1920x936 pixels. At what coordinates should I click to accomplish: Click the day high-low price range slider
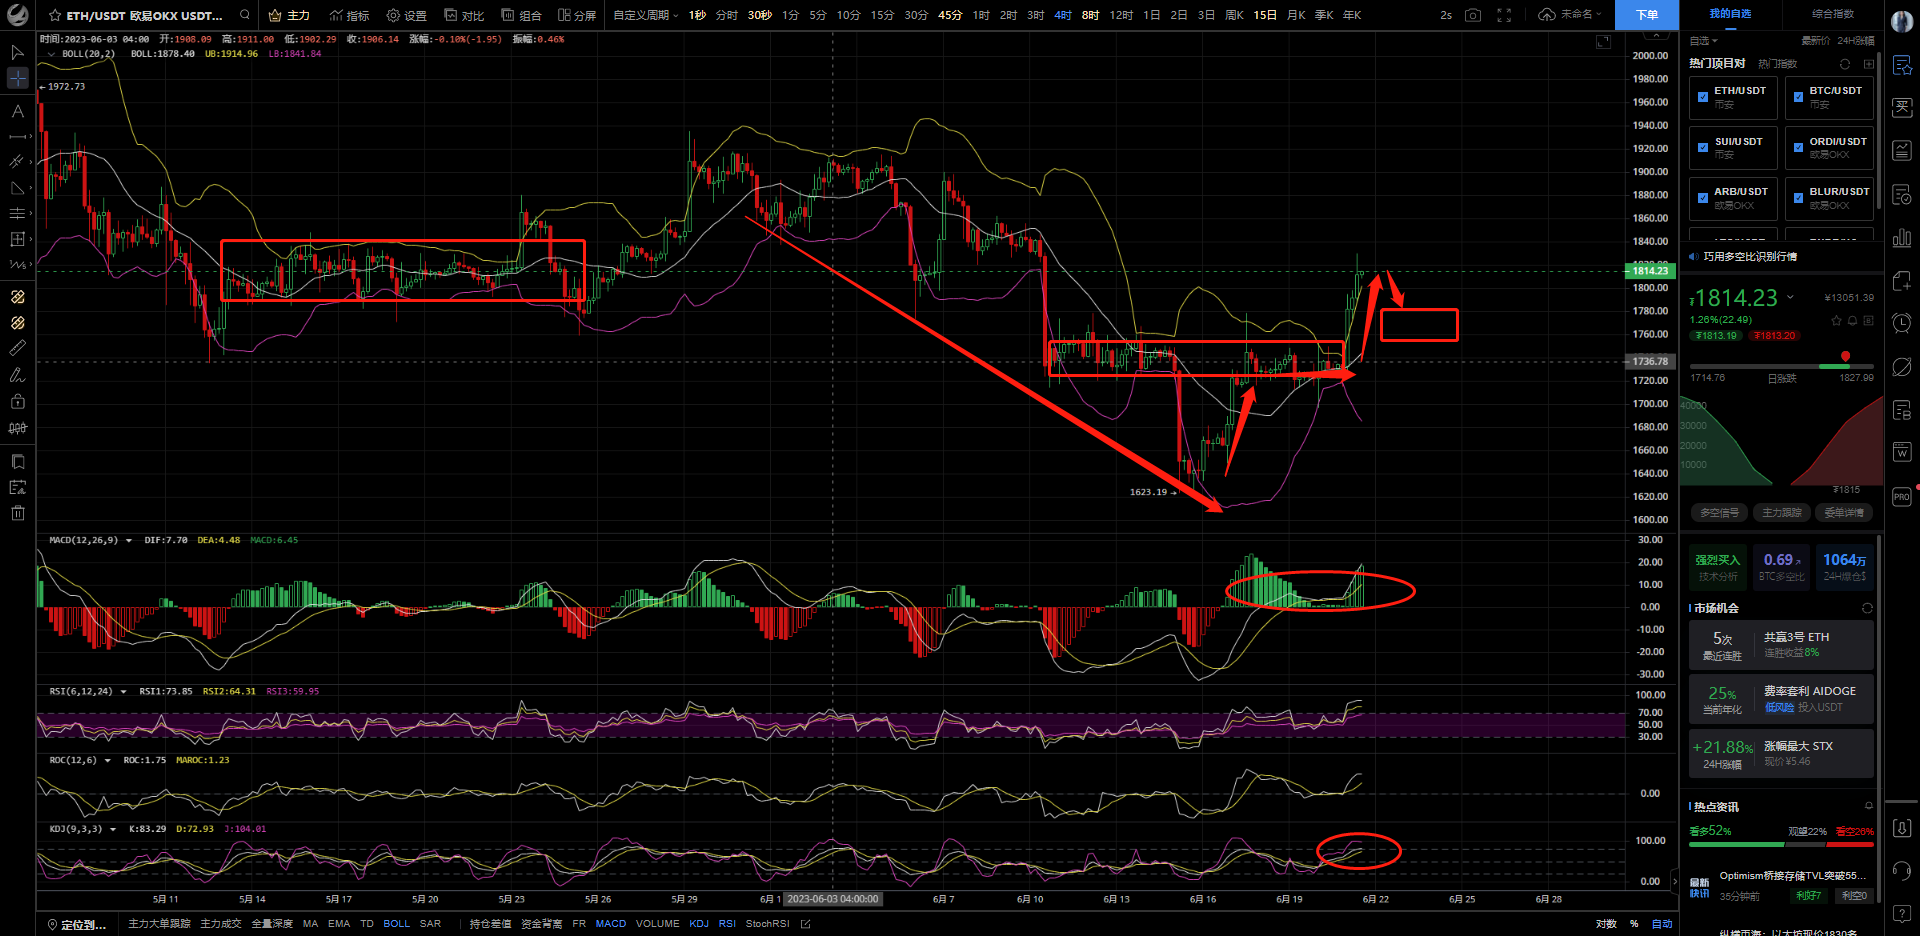click(1781, 366)
